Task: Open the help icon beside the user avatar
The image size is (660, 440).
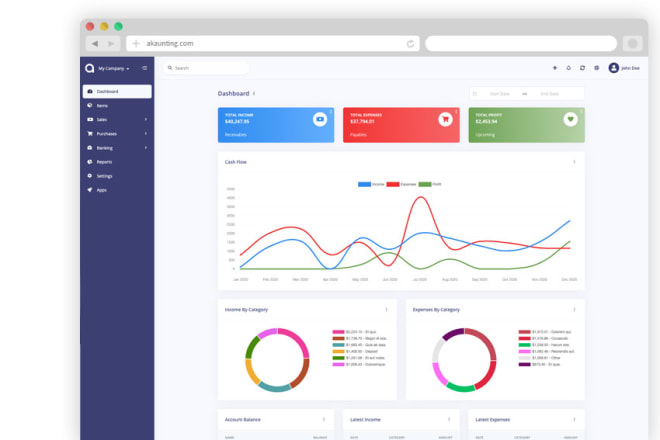Action: coord(596,68)
